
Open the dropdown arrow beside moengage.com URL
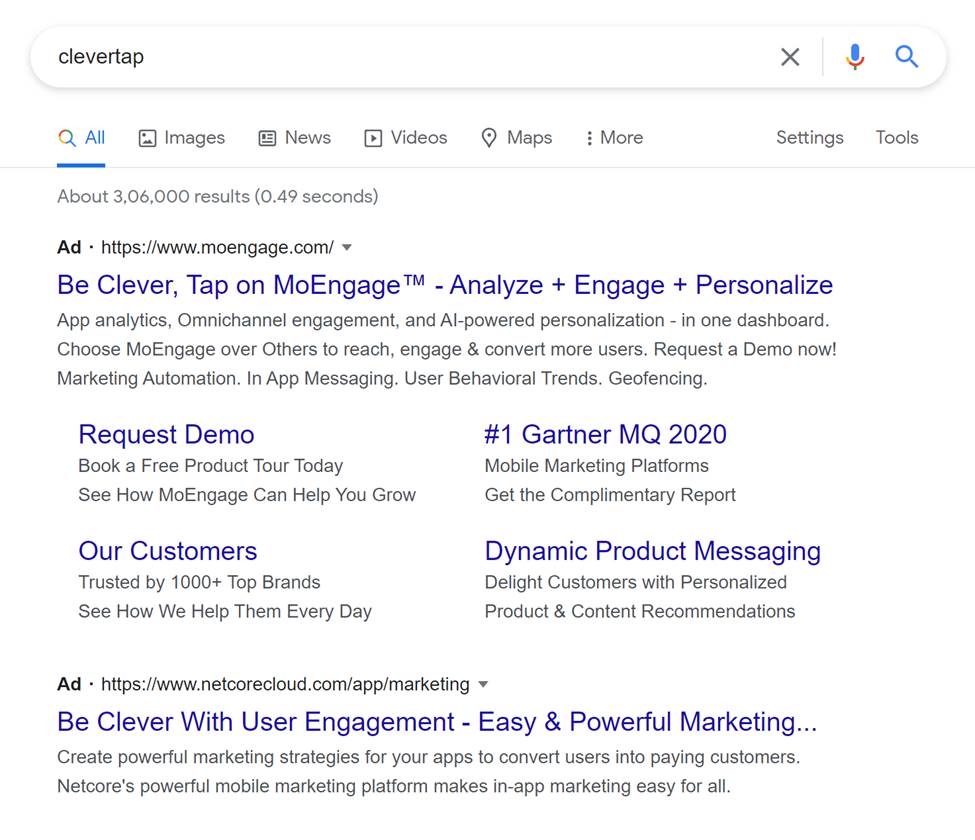(x=347, y=247)
